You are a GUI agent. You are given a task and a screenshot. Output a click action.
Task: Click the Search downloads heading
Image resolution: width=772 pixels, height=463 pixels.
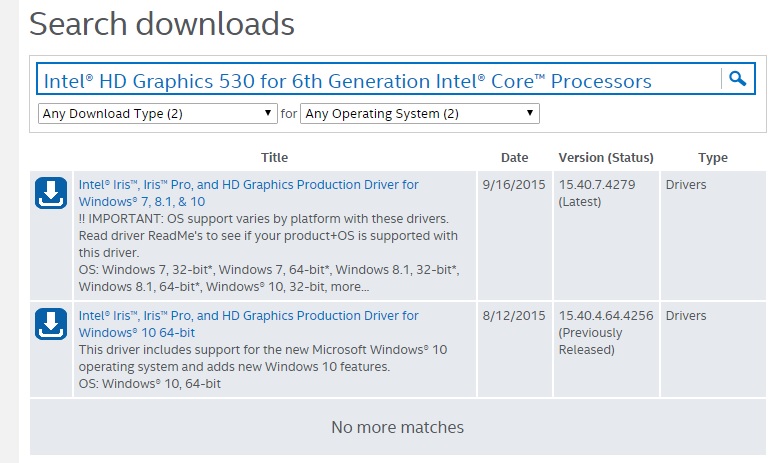coord(162,24)
